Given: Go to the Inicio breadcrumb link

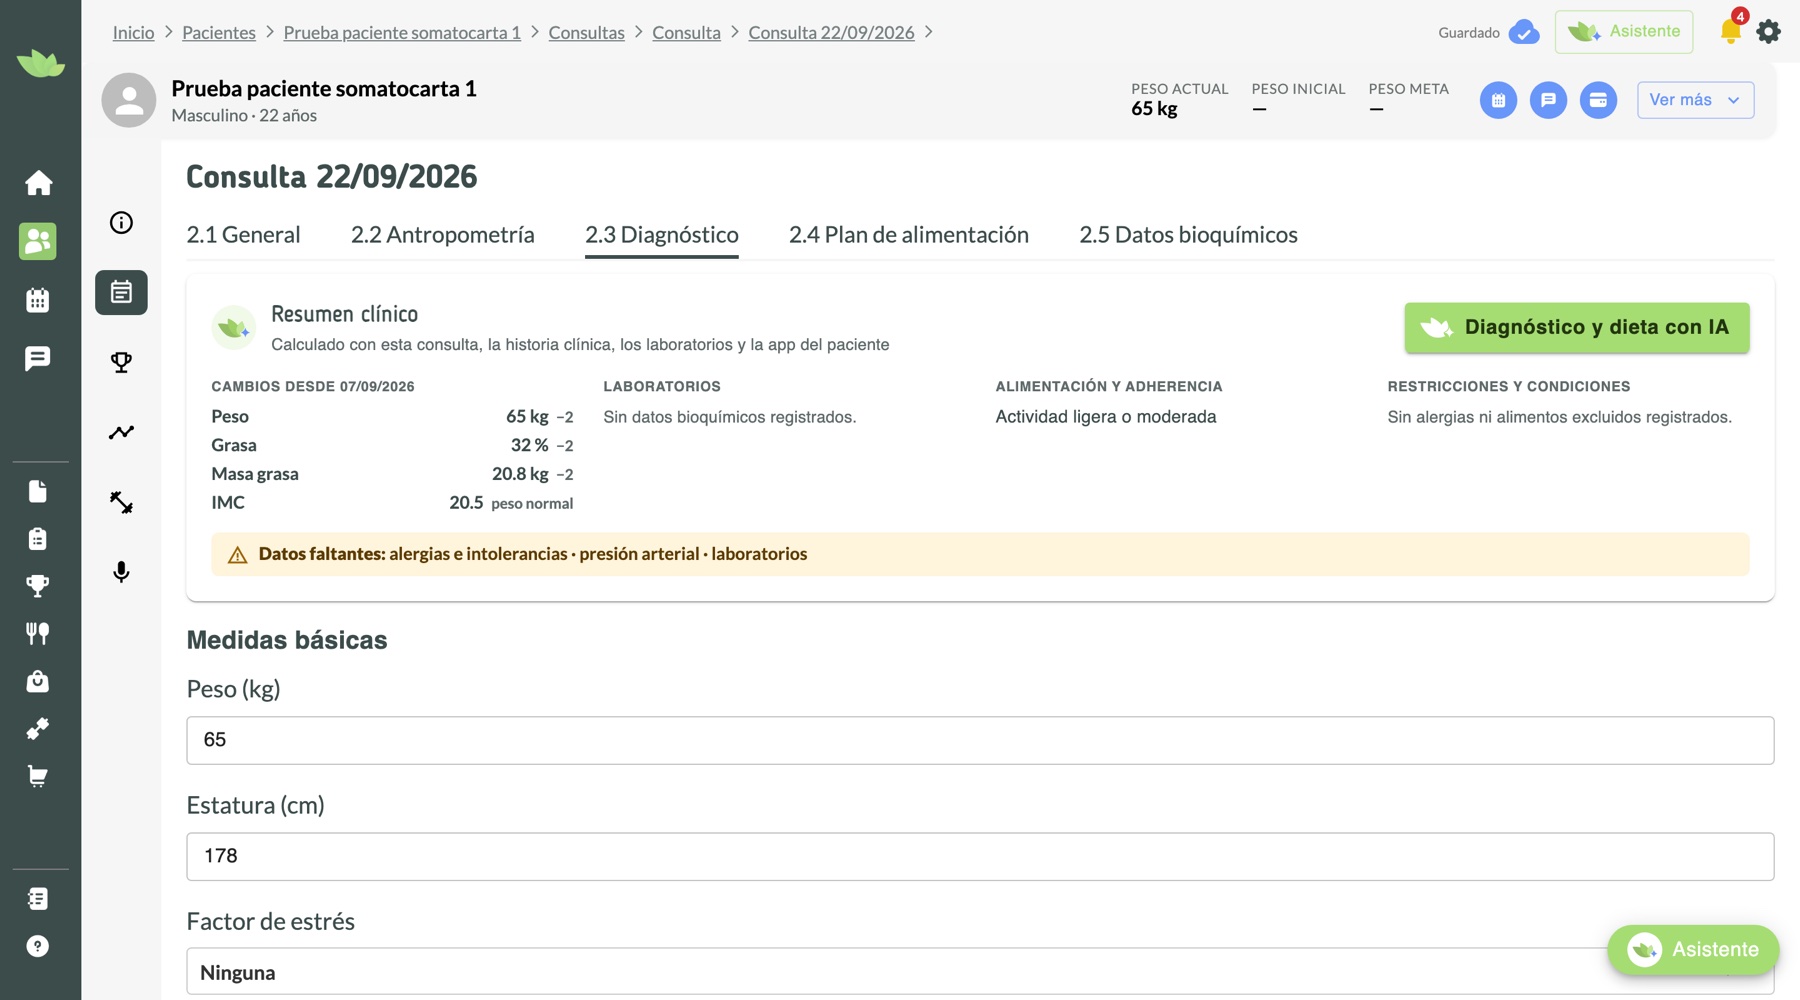Looking at the screenshot, I should [133, 33].
